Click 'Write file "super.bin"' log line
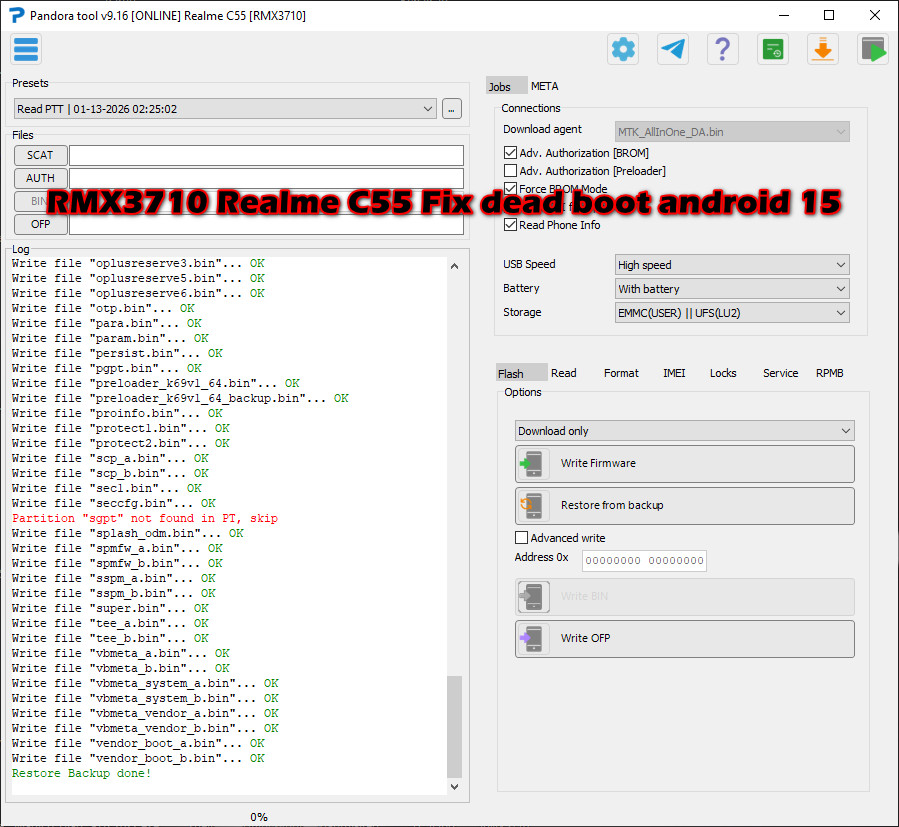Image resolution: width=899 pixels, height=827 pixels. click(x=110, y=608)
